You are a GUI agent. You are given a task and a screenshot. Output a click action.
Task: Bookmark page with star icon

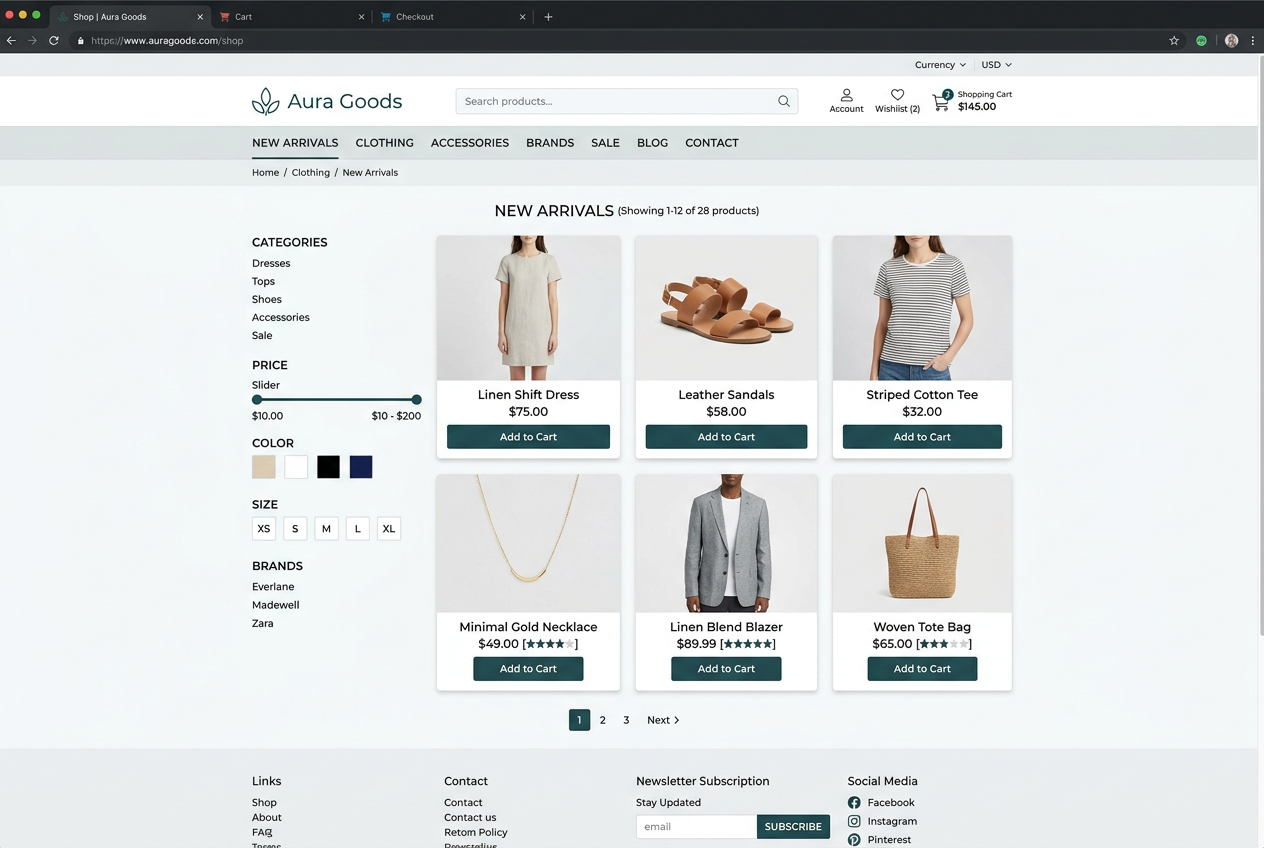[x=1174, y=41]
